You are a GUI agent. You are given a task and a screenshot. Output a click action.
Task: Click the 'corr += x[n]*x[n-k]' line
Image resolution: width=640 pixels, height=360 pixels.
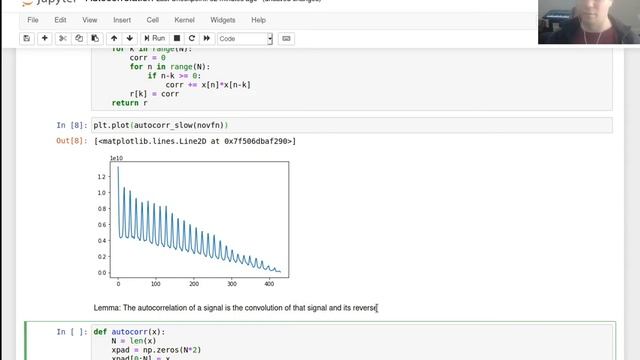click(x=208, y=85)
